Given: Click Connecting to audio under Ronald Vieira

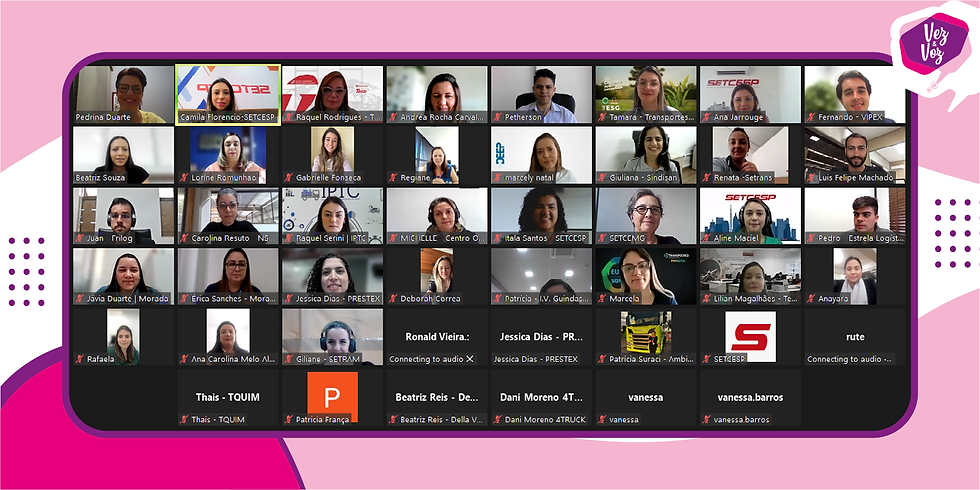Looking at the screenshot, I should [x=431, y=359].
